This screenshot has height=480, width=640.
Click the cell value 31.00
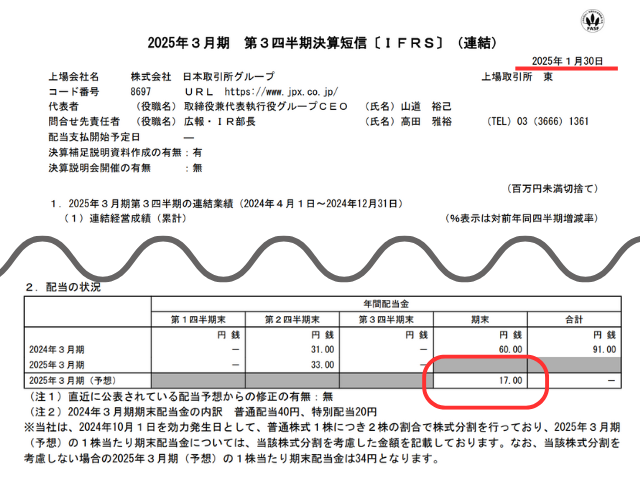click(x=322, y=350)
